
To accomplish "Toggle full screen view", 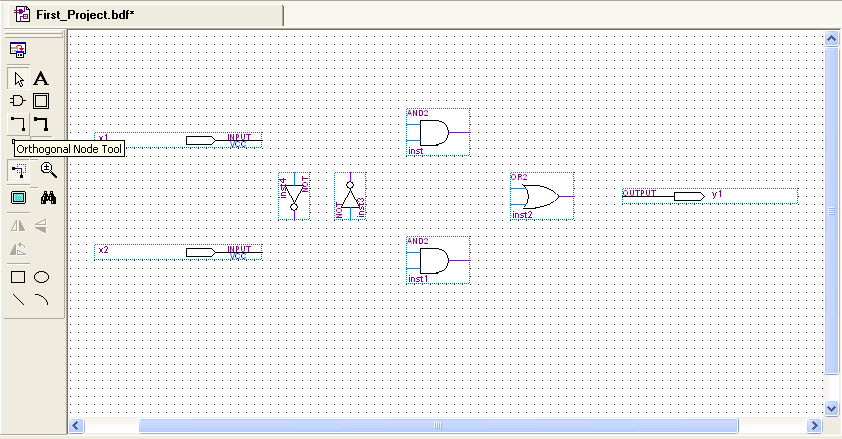I will tap(18, 198).
